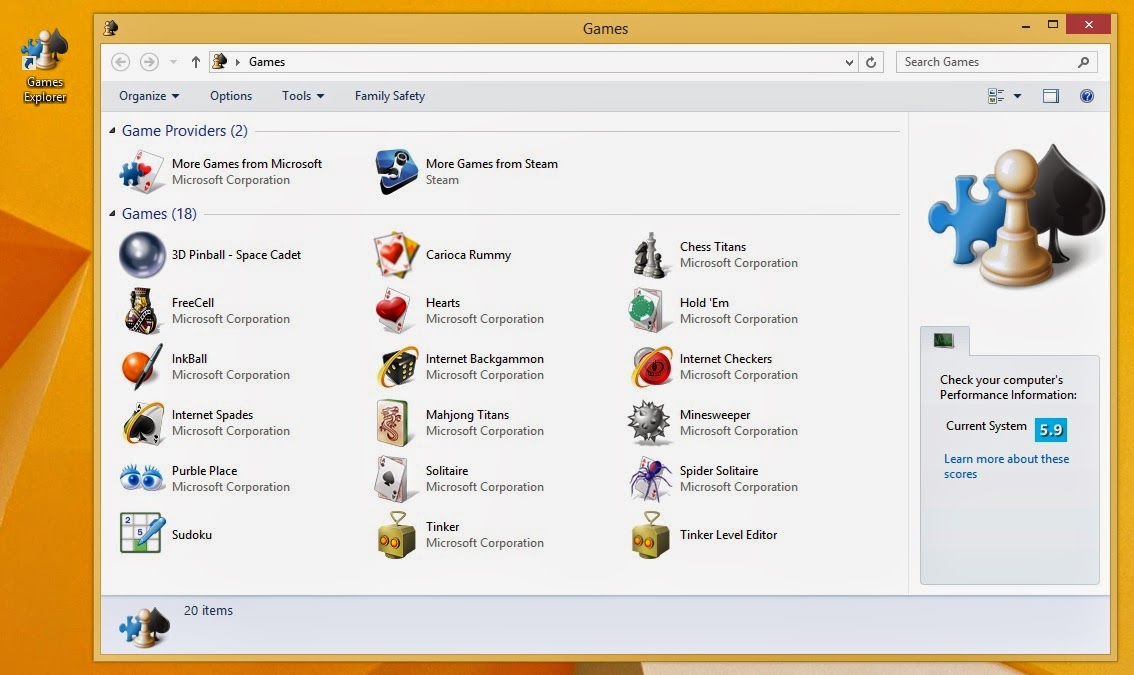The width and height of the screenshot is (1134, 675).
Task: Click the Options menu item
Action: (231, 96)
